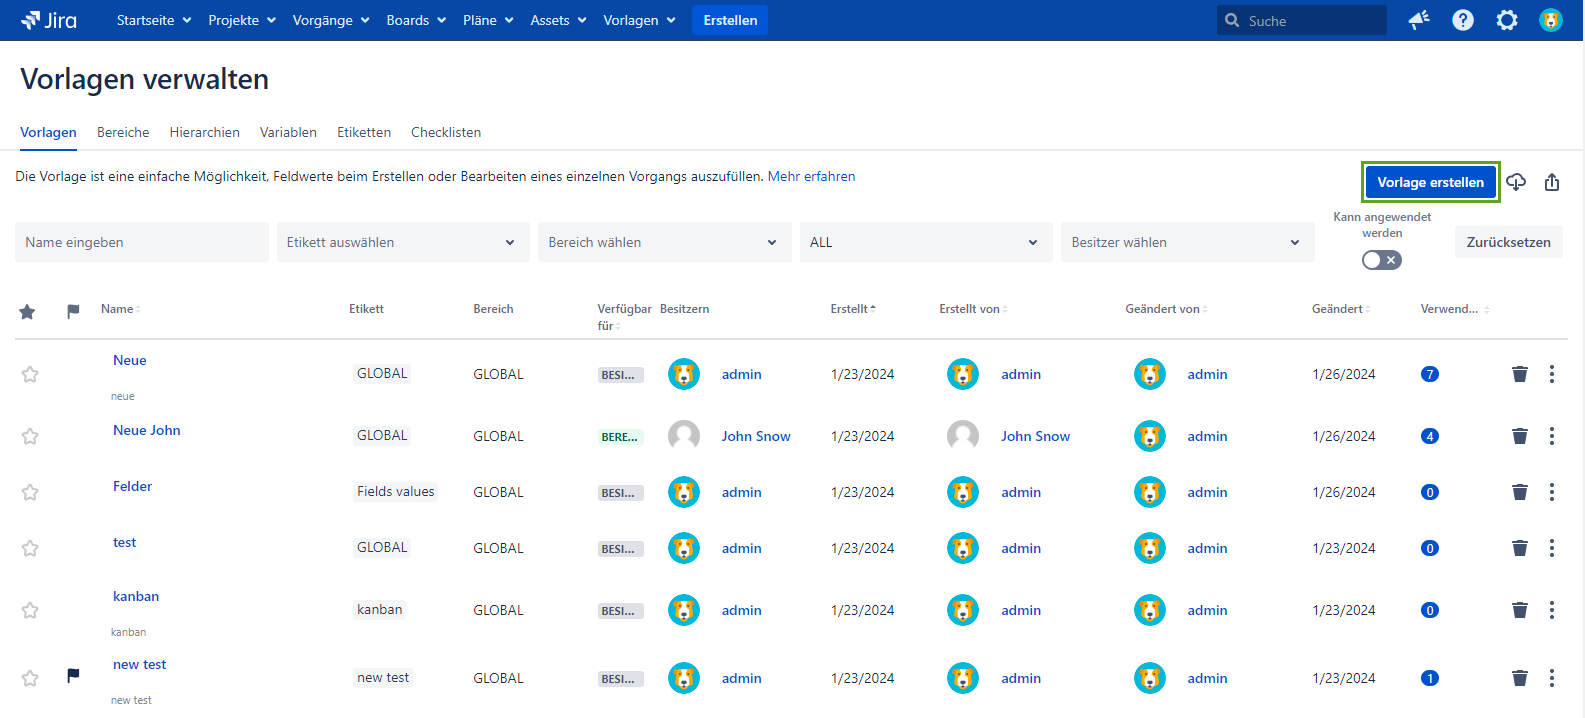Click the cloud download import icon
Viewport: 1585px width, 718px height.
(1516, 182)
